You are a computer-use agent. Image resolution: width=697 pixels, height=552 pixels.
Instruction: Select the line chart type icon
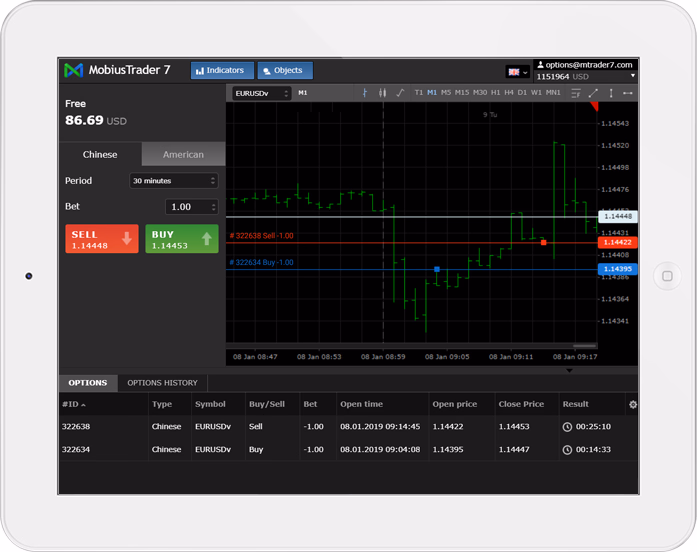pos(400,93)
